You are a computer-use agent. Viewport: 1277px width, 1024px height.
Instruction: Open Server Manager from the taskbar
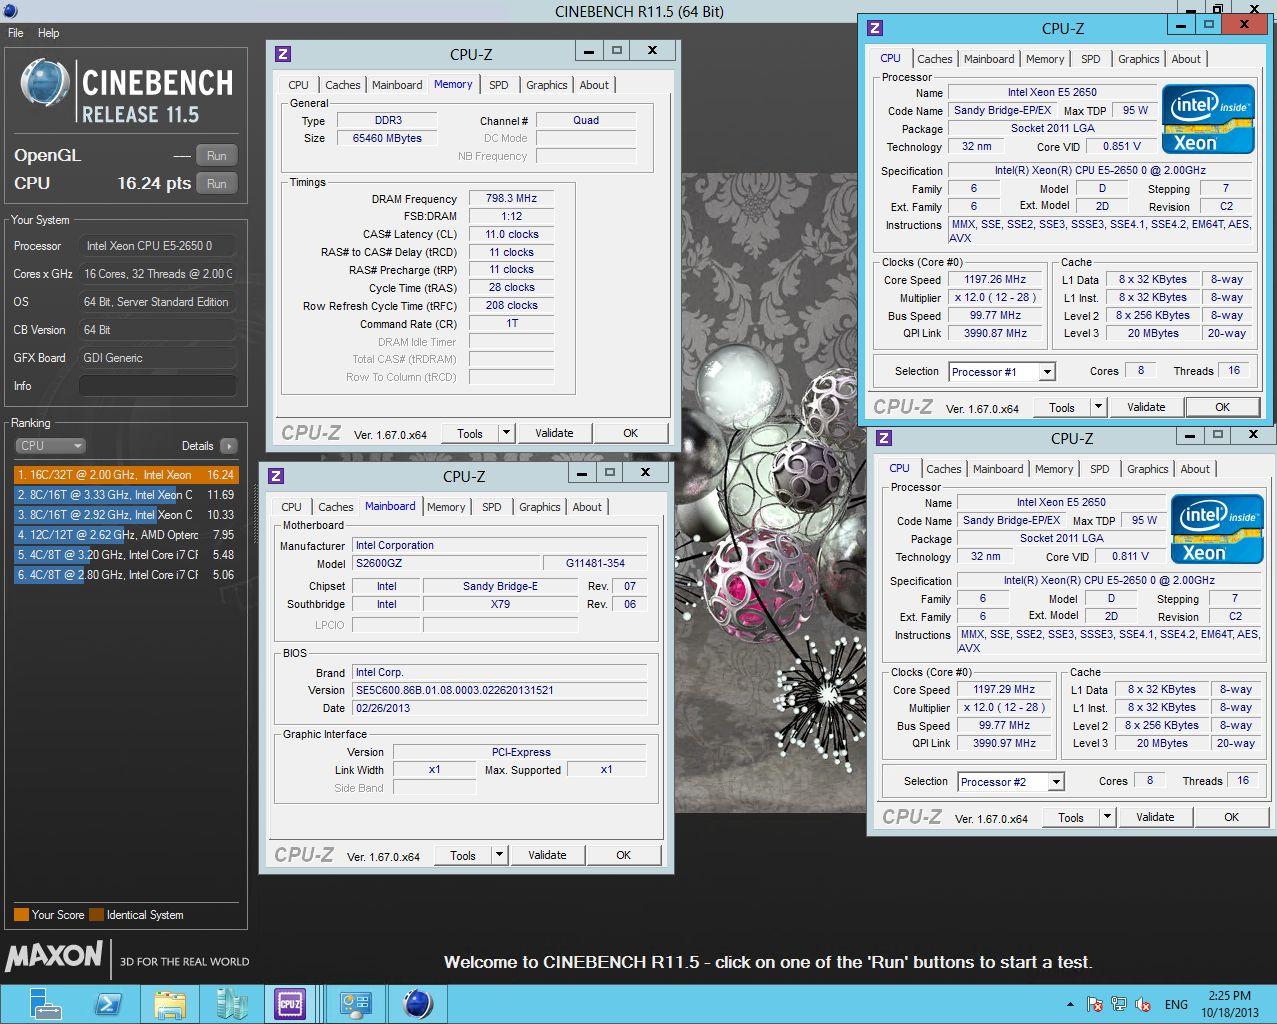(46, 1003)
